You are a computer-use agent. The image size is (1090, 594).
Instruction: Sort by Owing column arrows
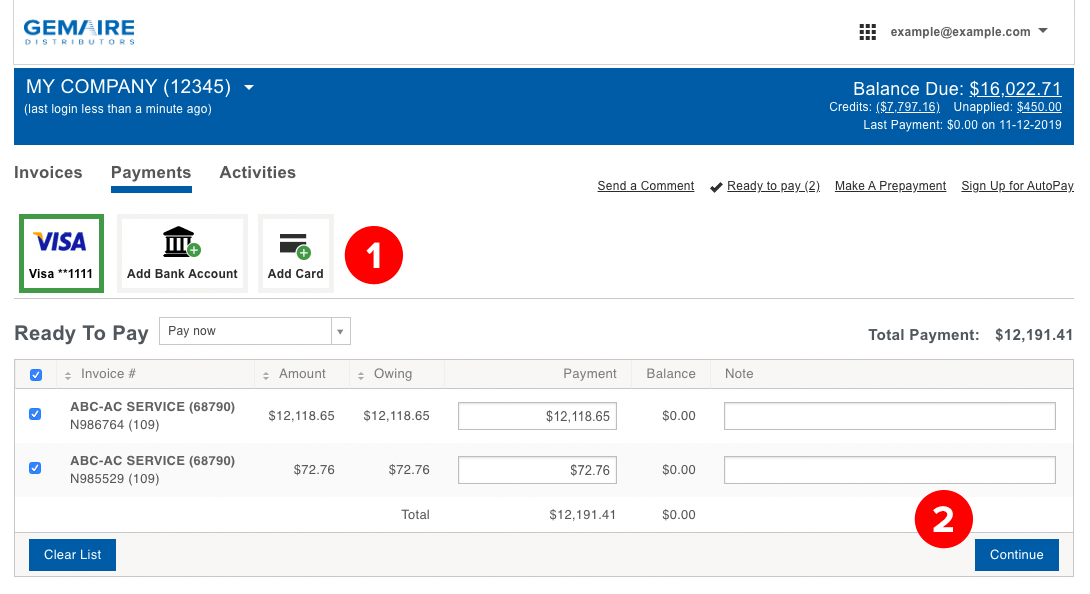click(x=361, y=376)
